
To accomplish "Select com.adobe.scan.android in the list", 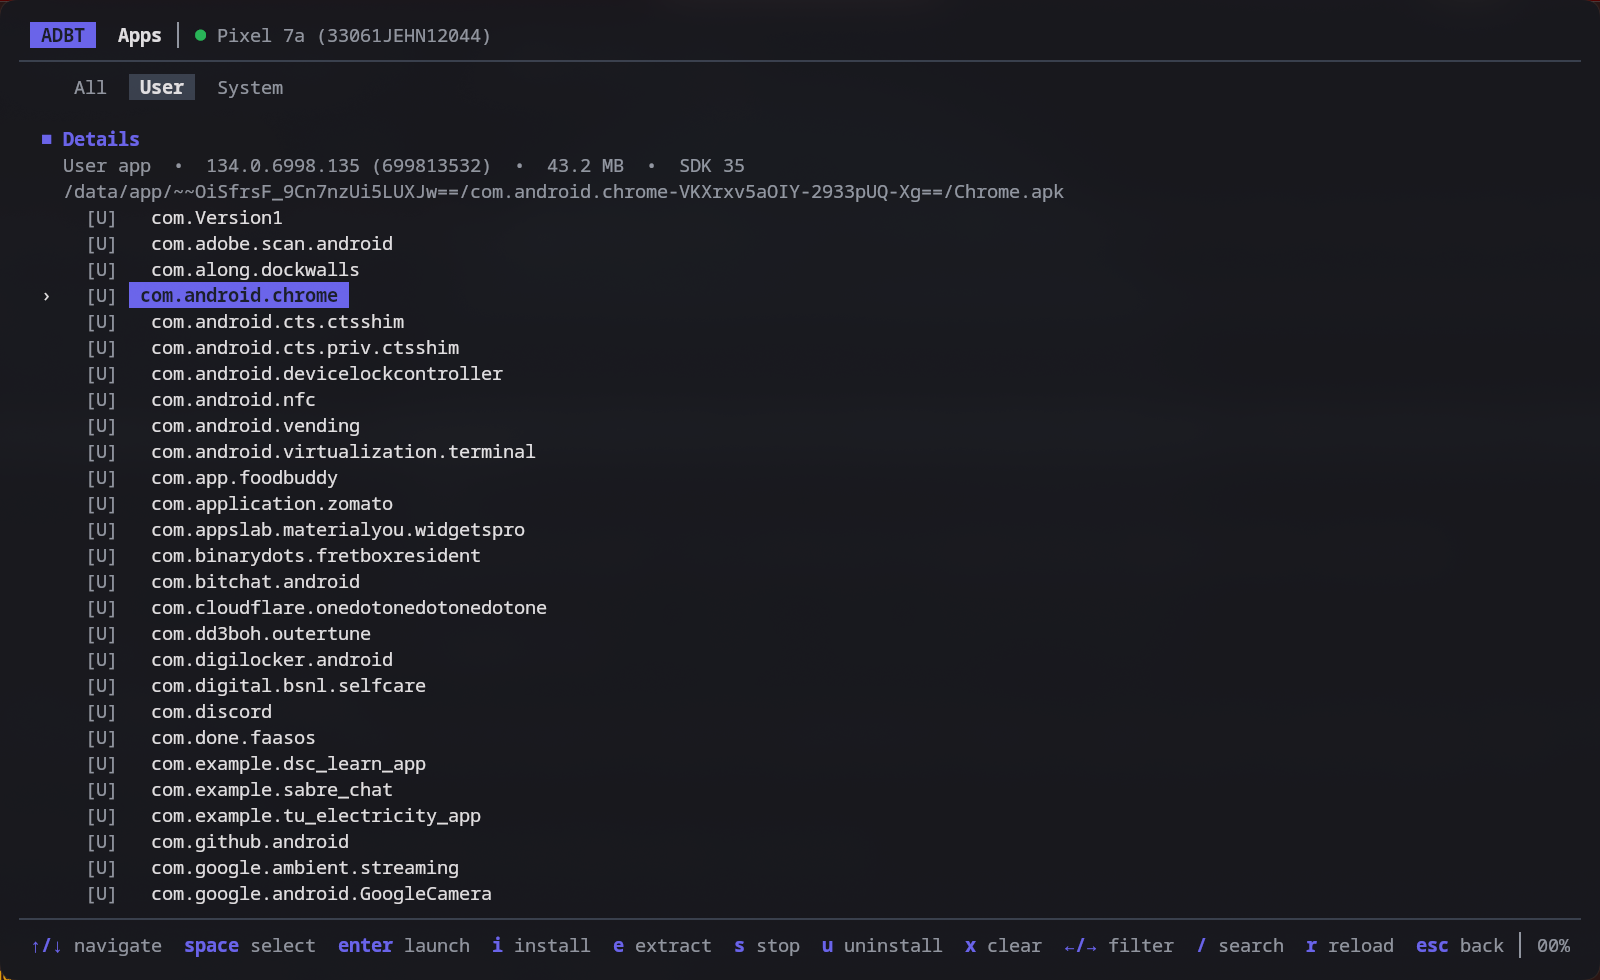I will [x=272, y=244].
